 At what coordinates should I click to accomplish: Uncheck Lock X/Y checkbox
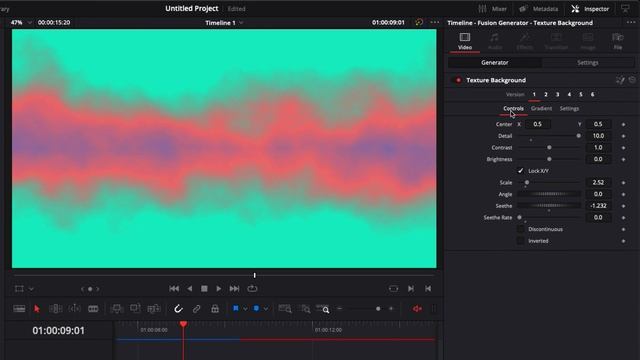[x=520, y=171]
